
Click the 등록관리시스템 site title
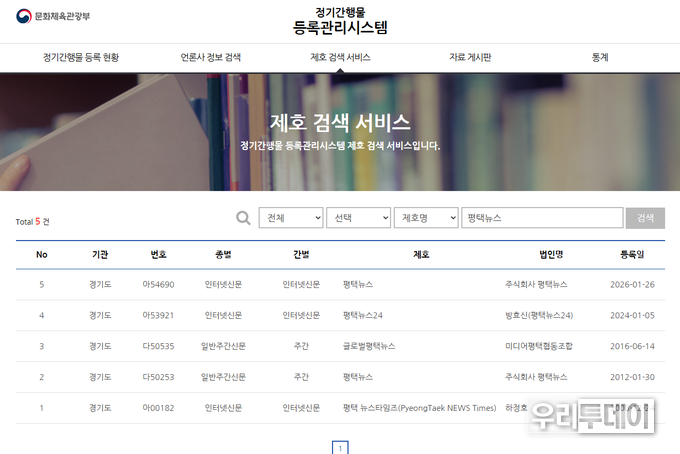[x=340, y=27]
